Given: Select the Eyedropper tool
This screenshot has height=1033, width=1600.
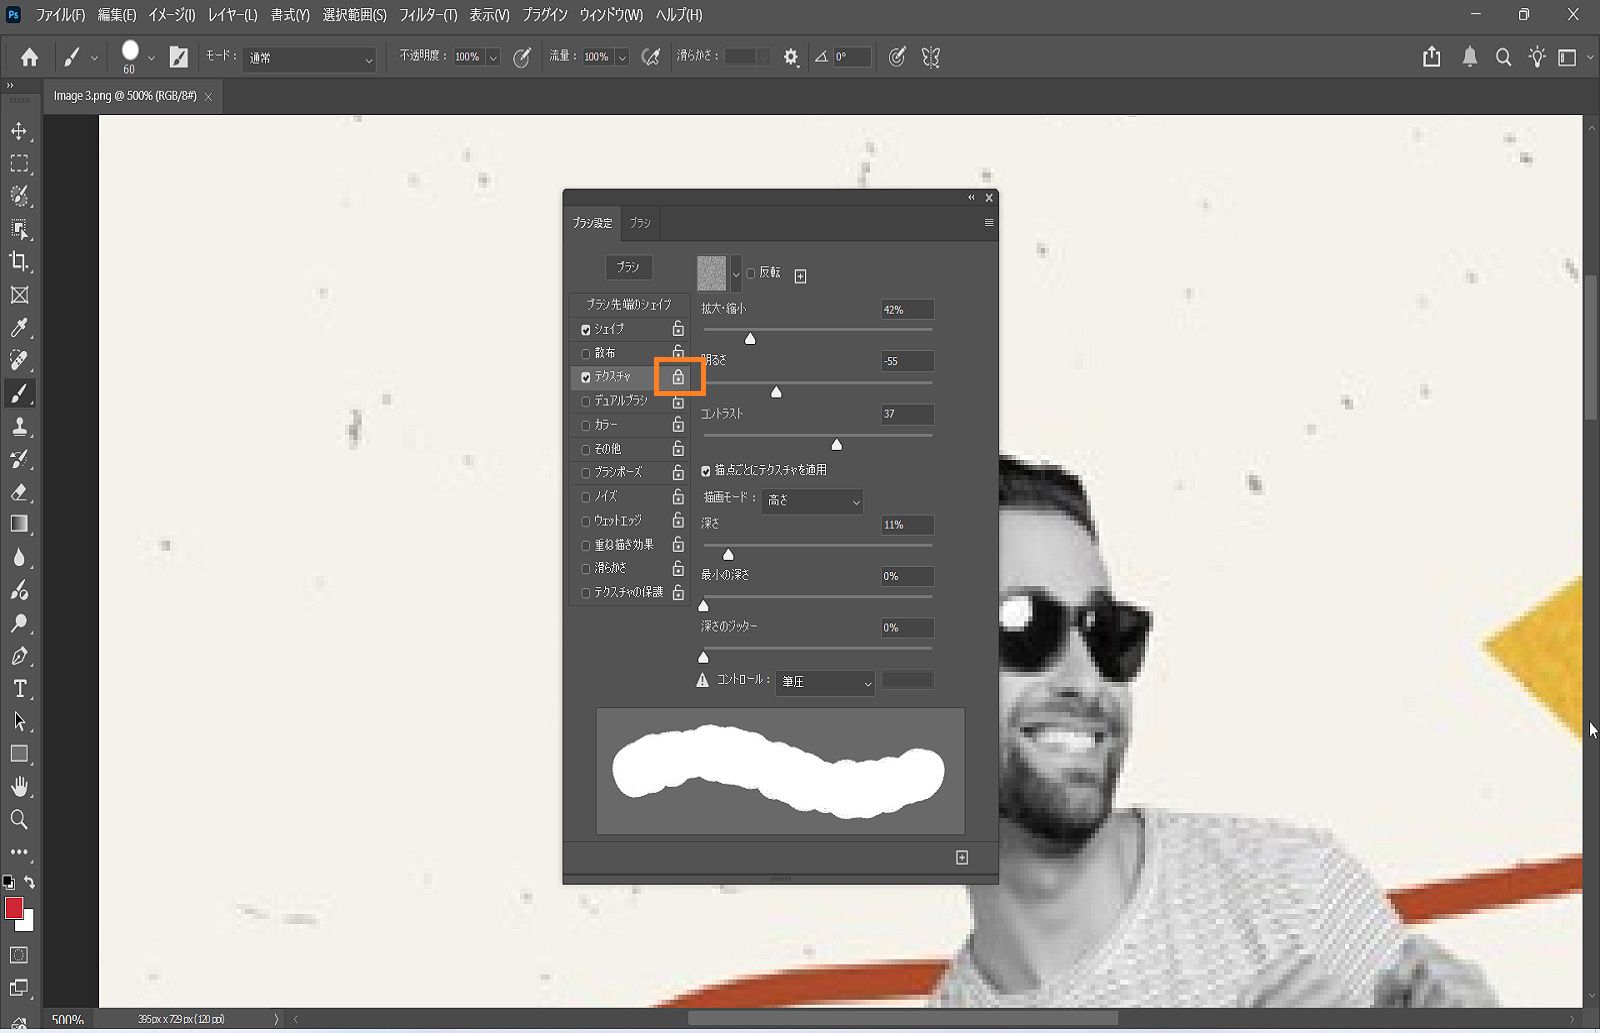Looking at the screenshot, I should (20, 328).
